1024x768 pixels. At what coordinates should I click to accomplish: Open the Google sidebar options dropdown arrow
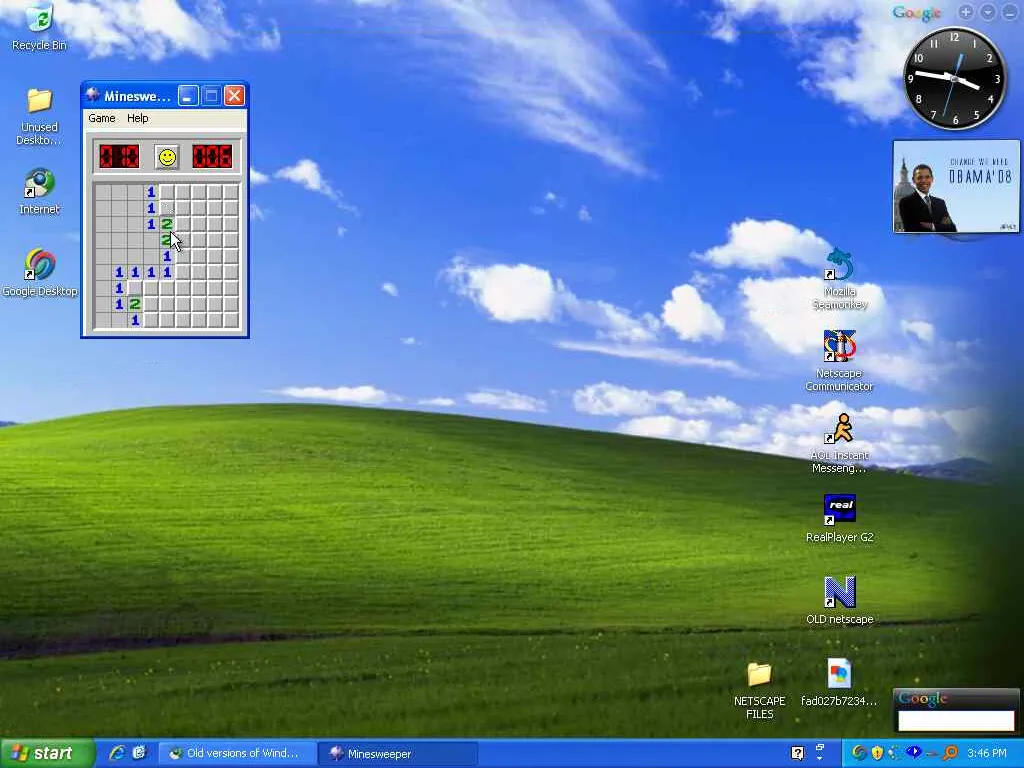click(987, 12)
